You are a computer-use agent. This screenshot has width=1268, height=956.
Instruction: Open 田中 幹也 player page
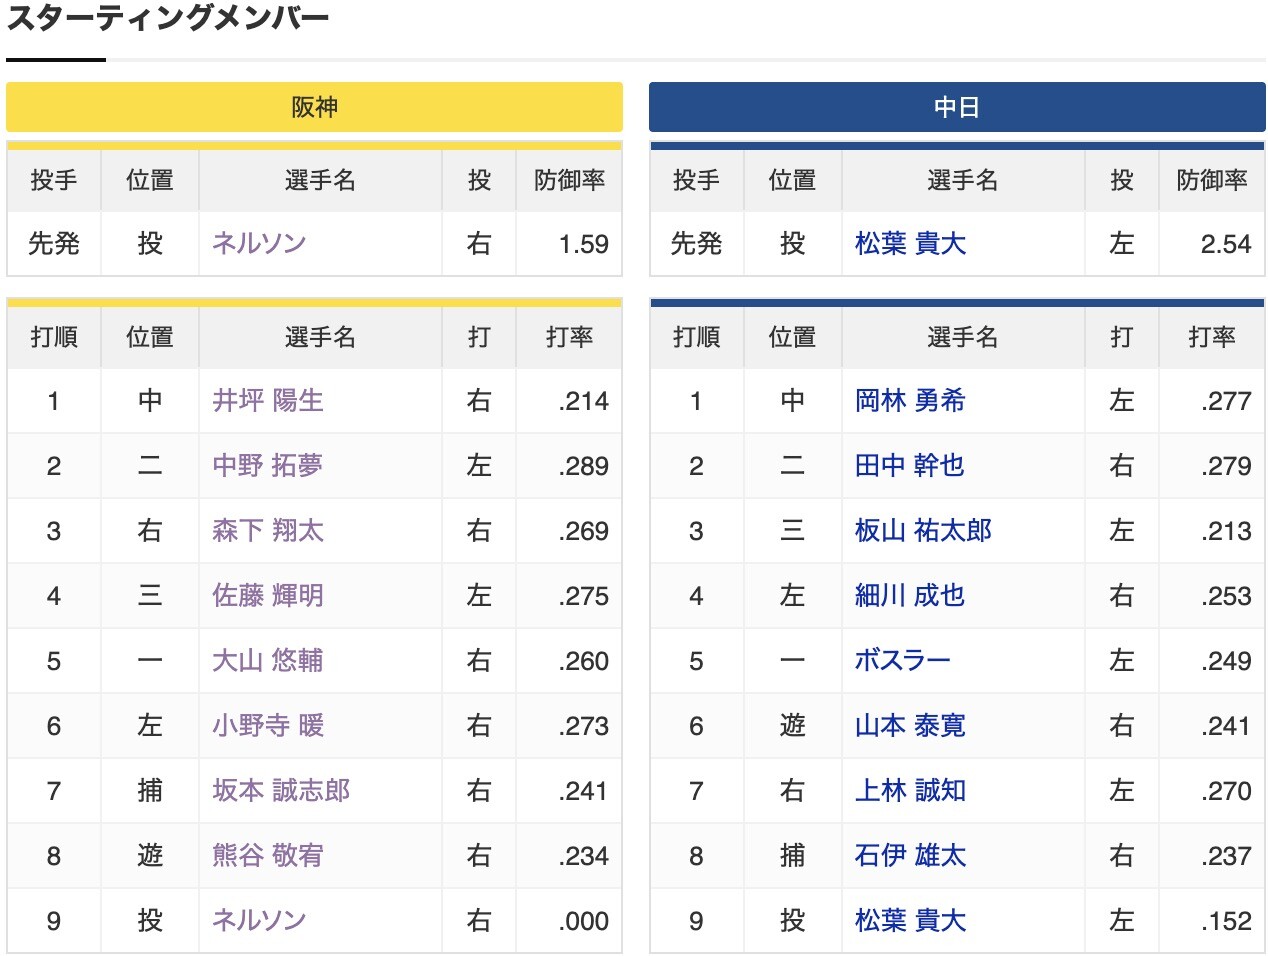click(x=910, y=465)
